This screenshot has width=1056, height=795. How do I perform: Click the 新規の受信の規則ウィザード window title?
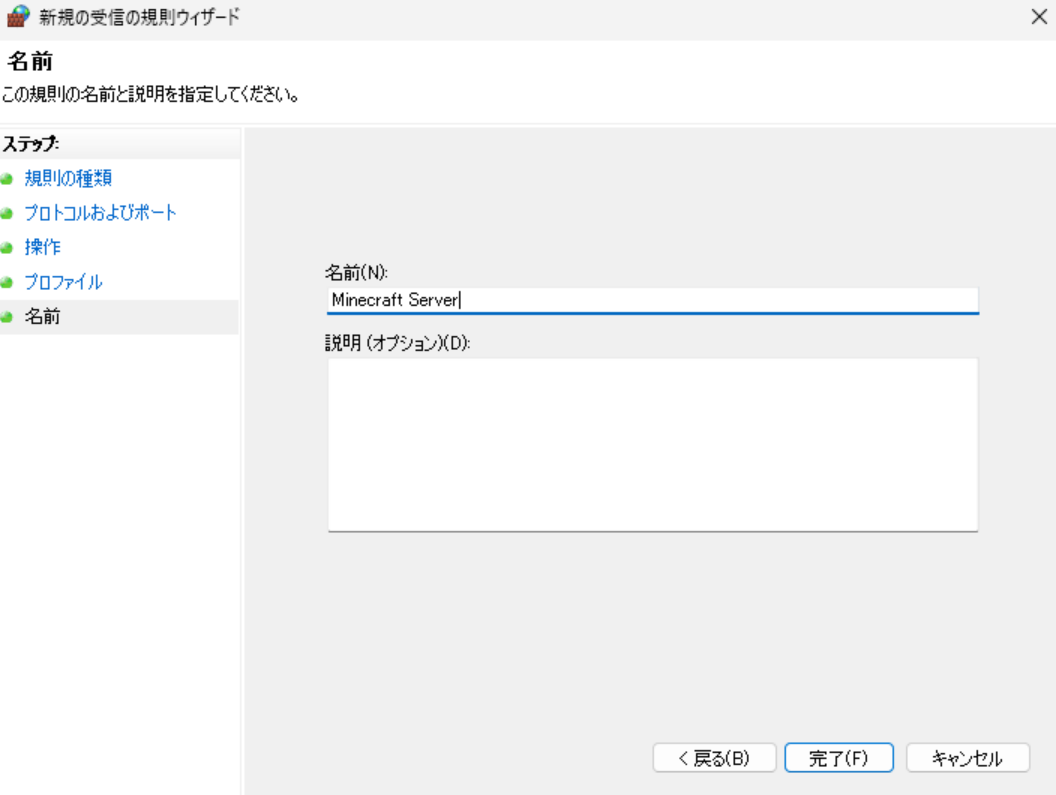(138, 17)
